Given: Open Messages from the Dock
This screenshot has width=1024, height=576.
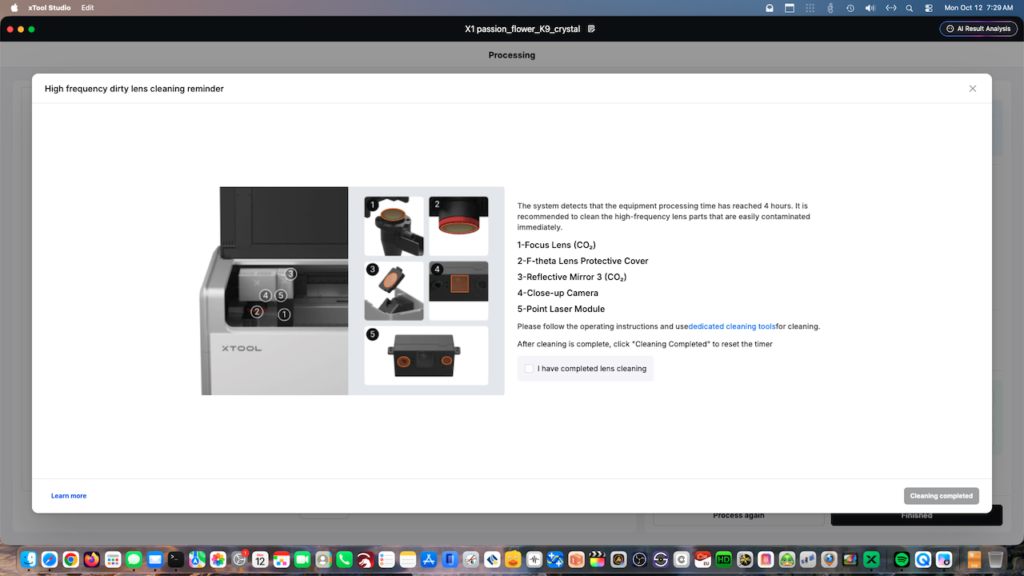Looking at the screenshot, I should click(134, 560).
